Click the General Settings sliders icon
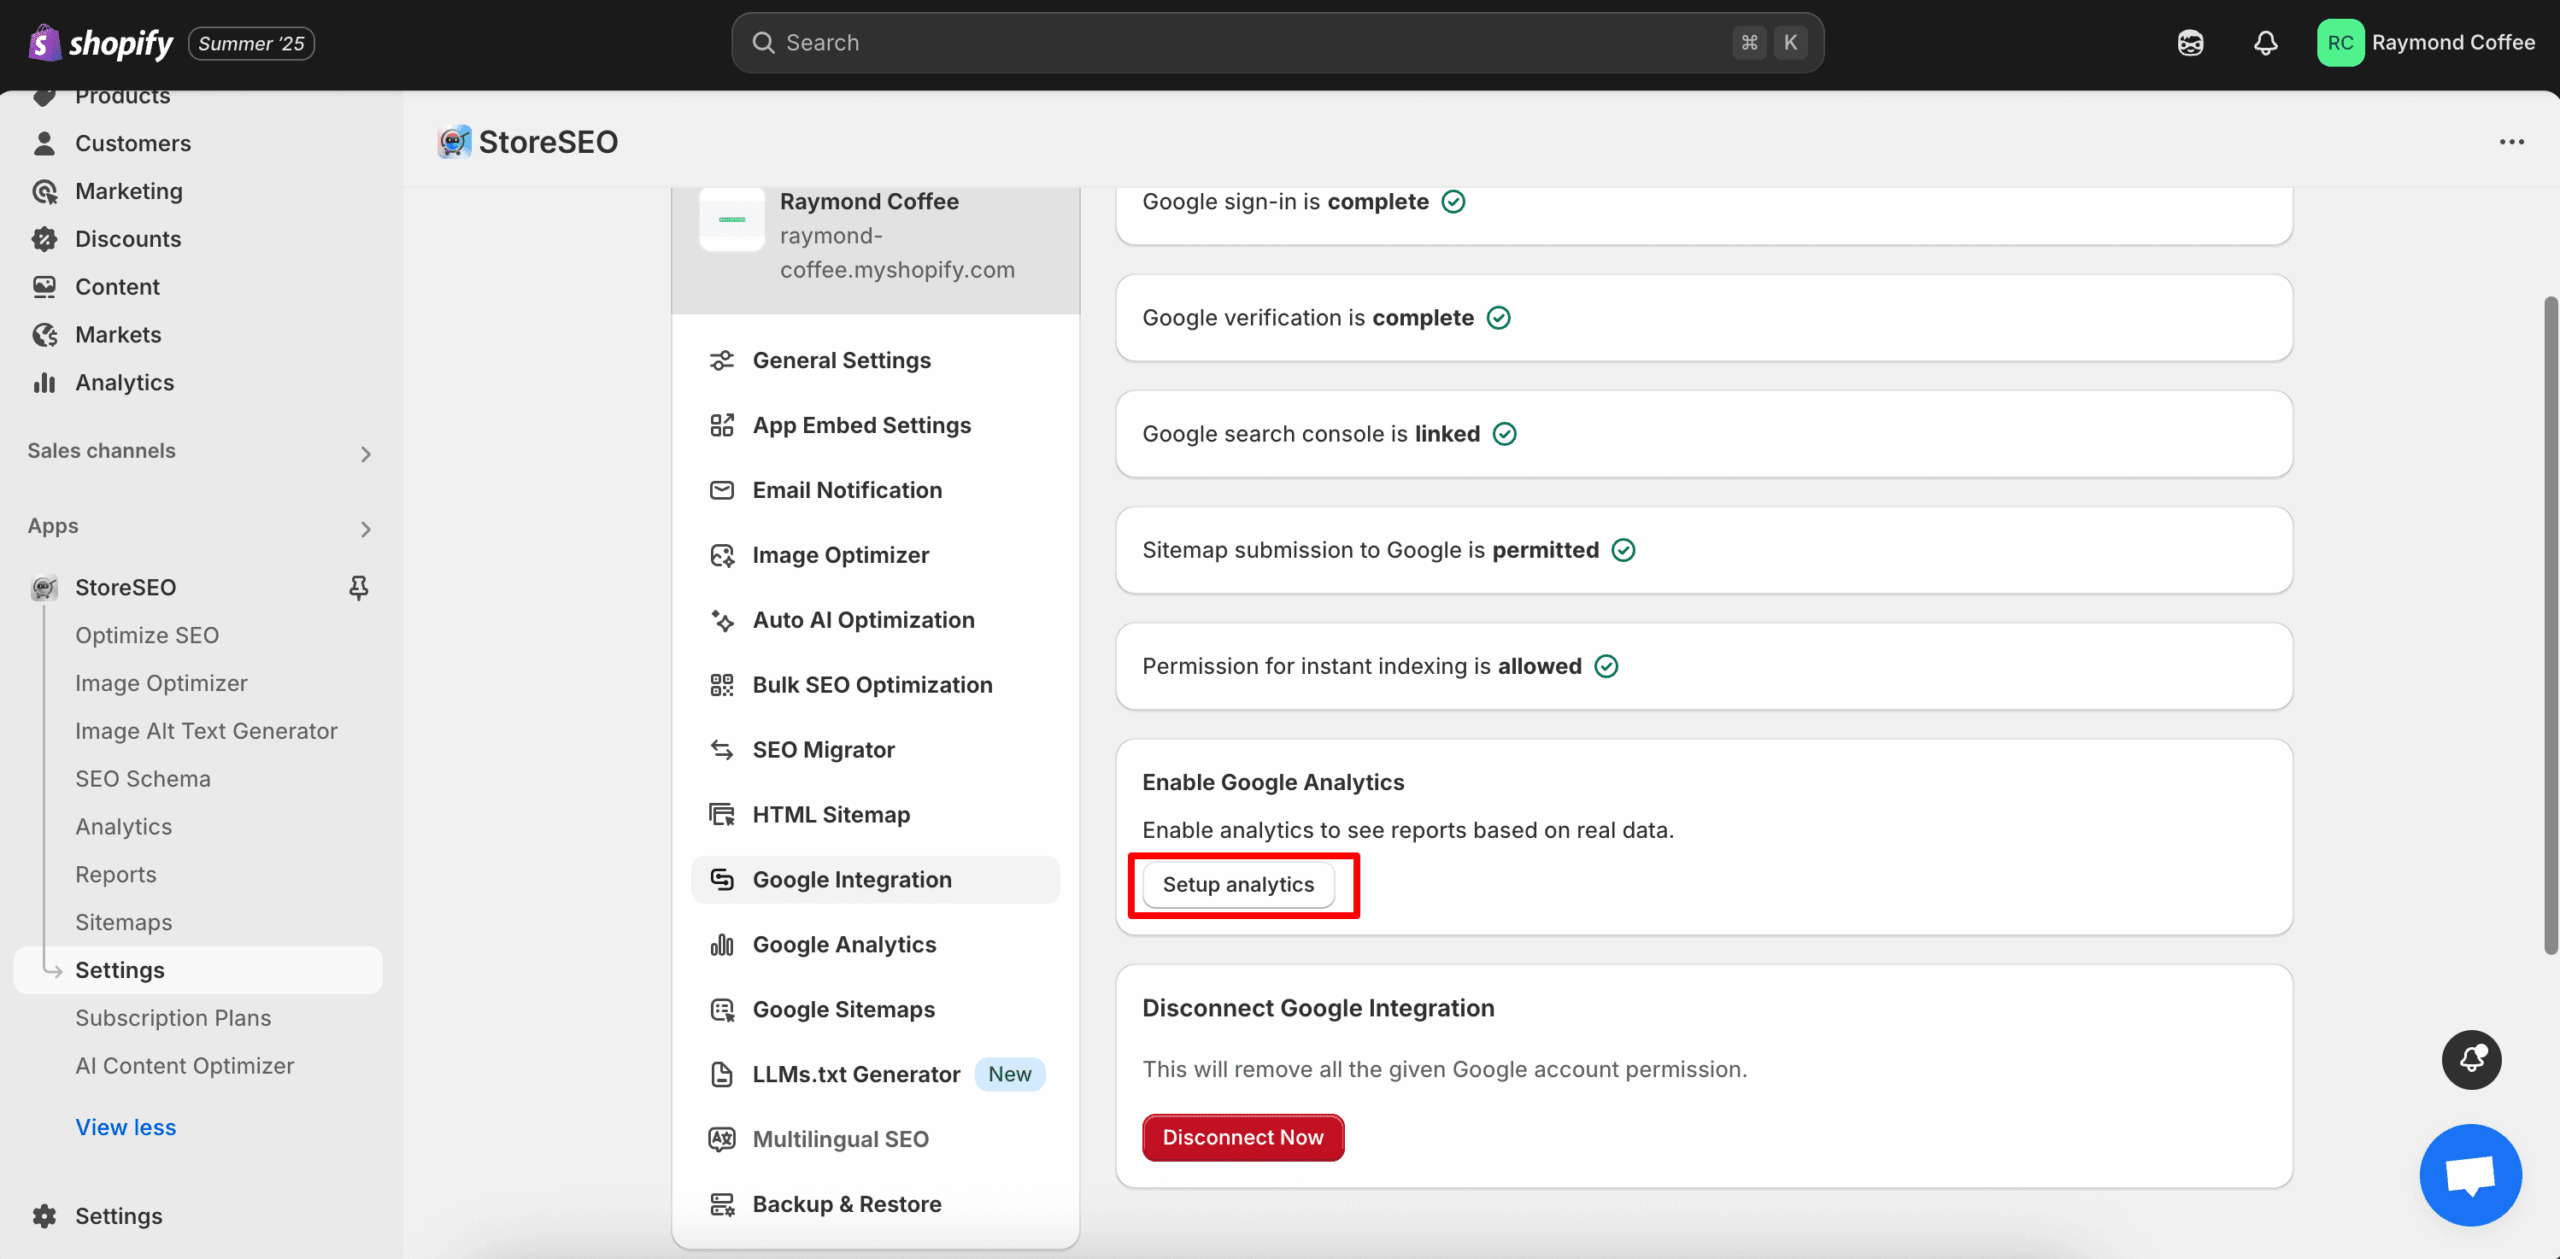Viewport: 2560px width, 1259px height. (722, 361)
